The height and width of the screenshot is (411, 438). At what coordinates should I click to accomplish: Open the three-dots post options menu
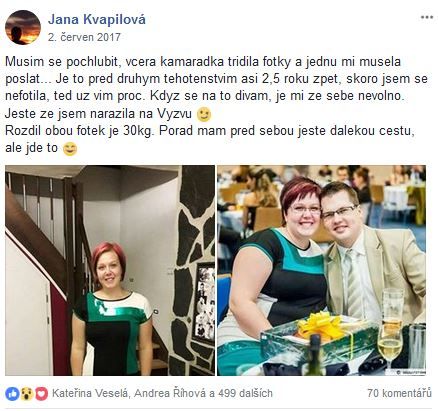click(x=427, y=17)
